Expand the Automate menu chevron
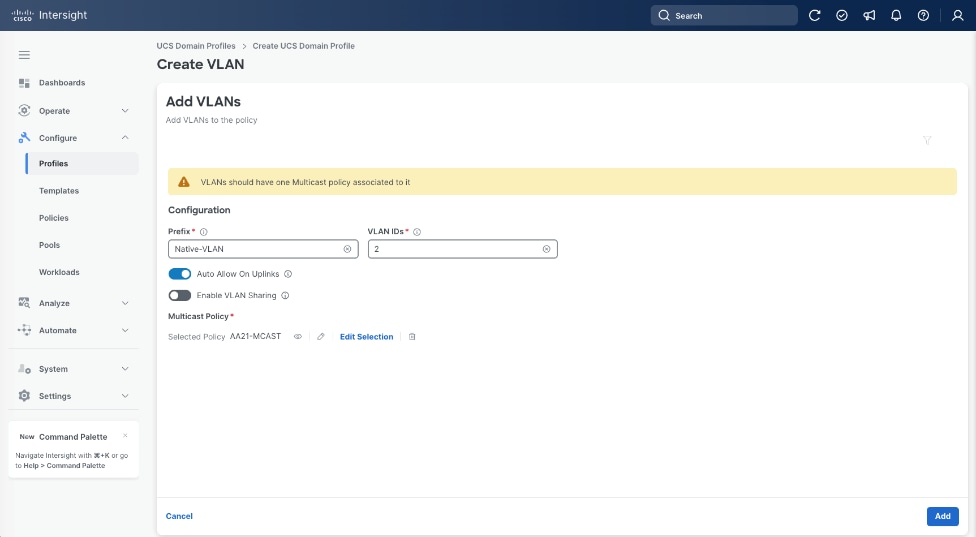 coord(125,330)
